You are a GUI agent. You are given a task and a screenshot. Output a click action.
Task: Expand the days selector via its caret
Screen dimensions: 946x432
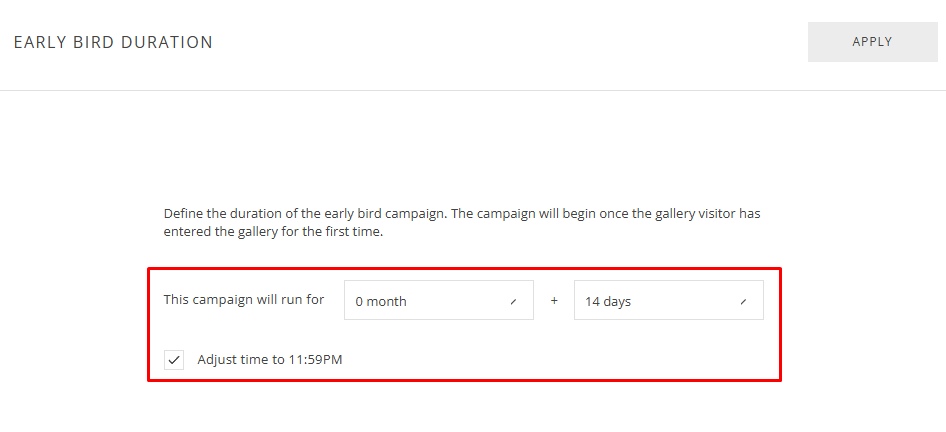pyautogui.click(x=743, y=301)
